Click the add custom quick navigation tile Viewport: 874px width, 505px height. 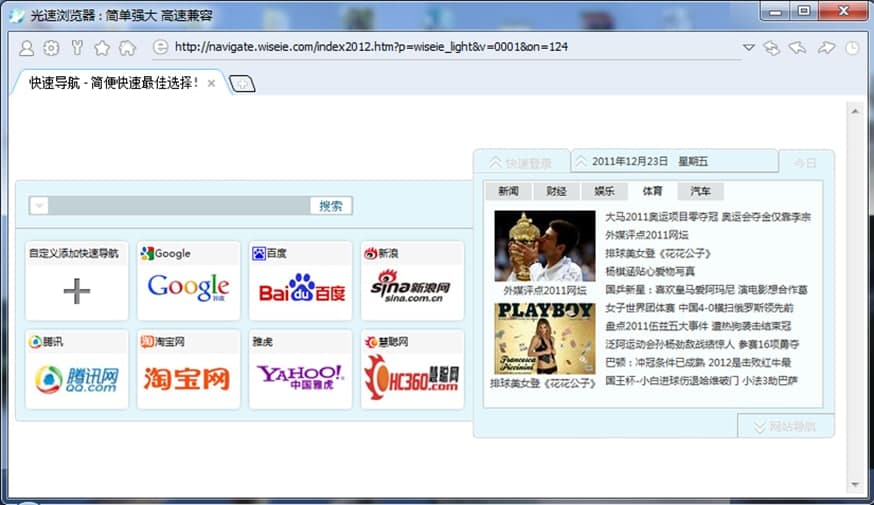[77, 281]
